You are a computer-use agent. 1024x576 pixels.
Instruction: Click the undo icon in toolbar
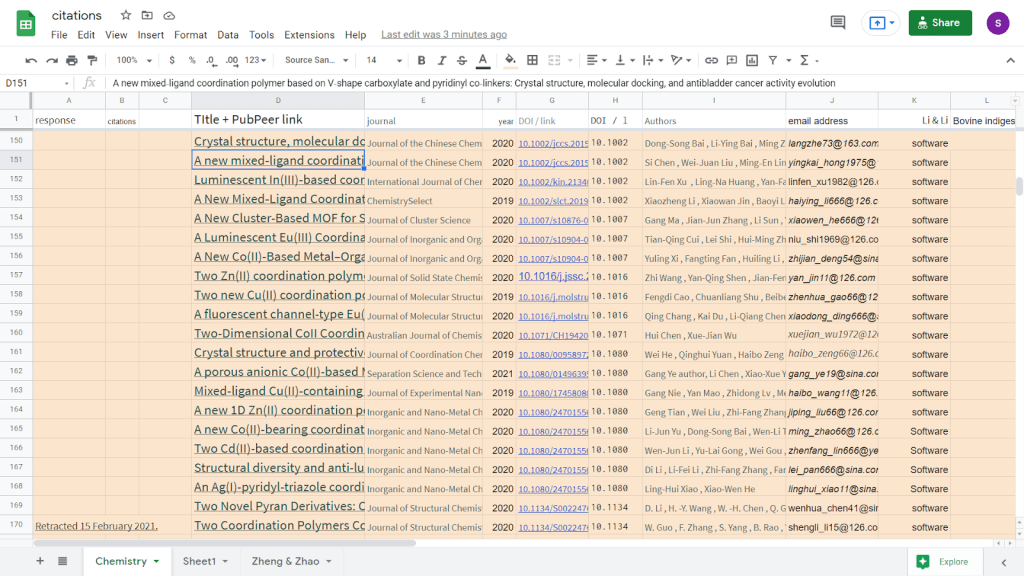pyautogui.click(x=31, y=60)
